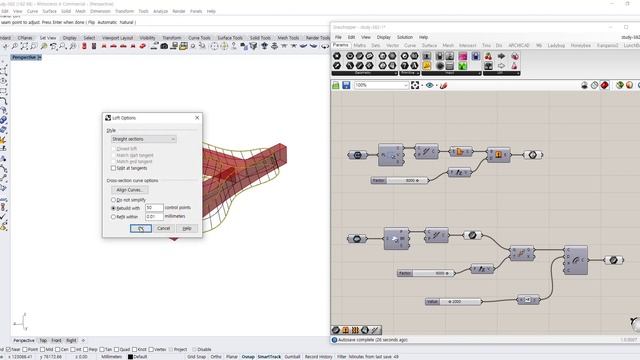Viewport: 640px width, 360px height.
Task: Click OK in Loft Options dialog
Action: tap(141, 229)
